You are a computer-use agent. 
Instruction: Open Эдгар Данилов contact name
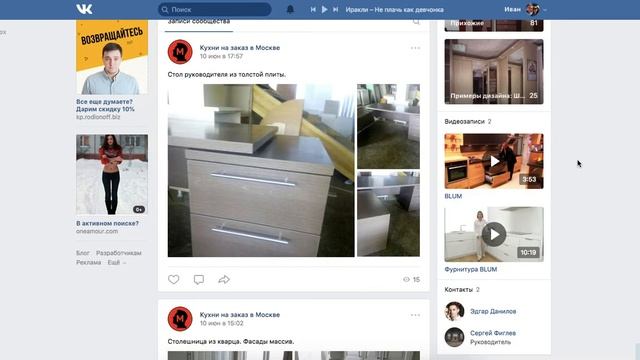493,311
